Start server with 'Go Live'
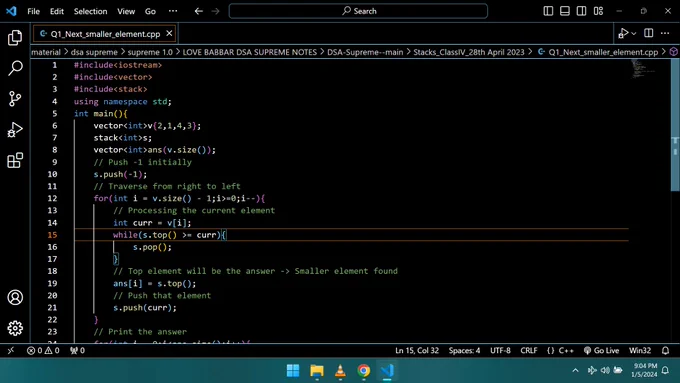This screenshot has width=680, height=383. (602, 350)
